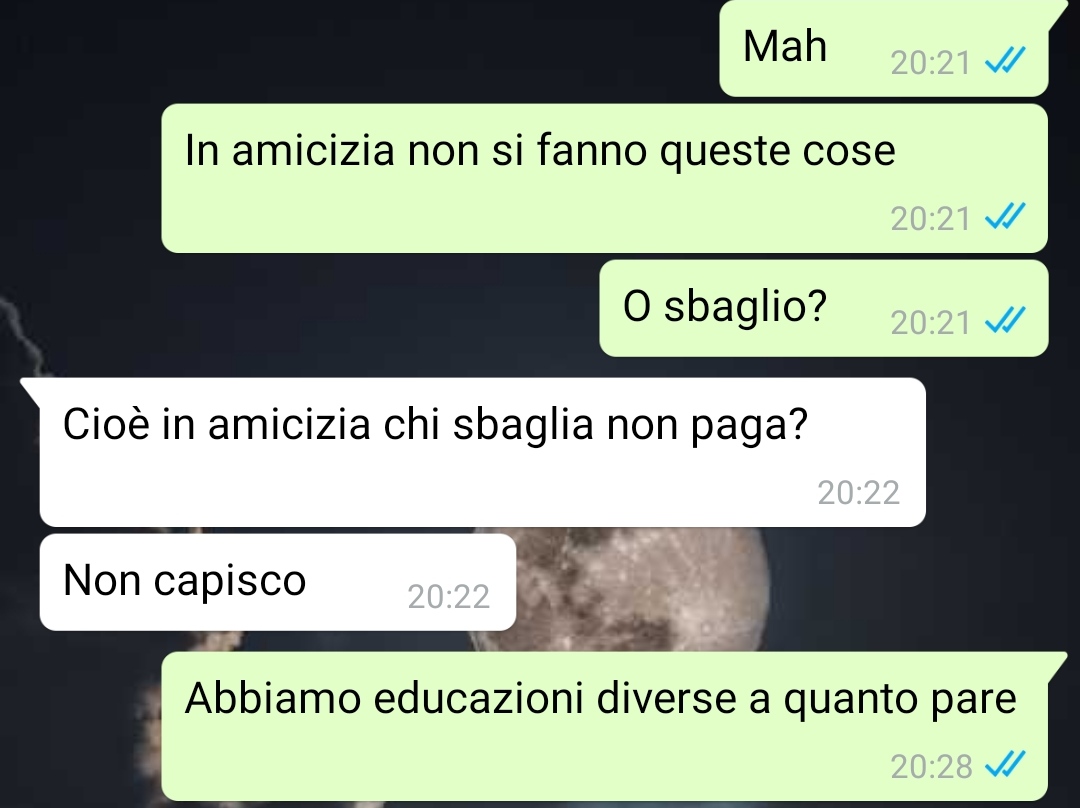
Task: Select the "Mah" message bubble
Action: tap(884, 48)
